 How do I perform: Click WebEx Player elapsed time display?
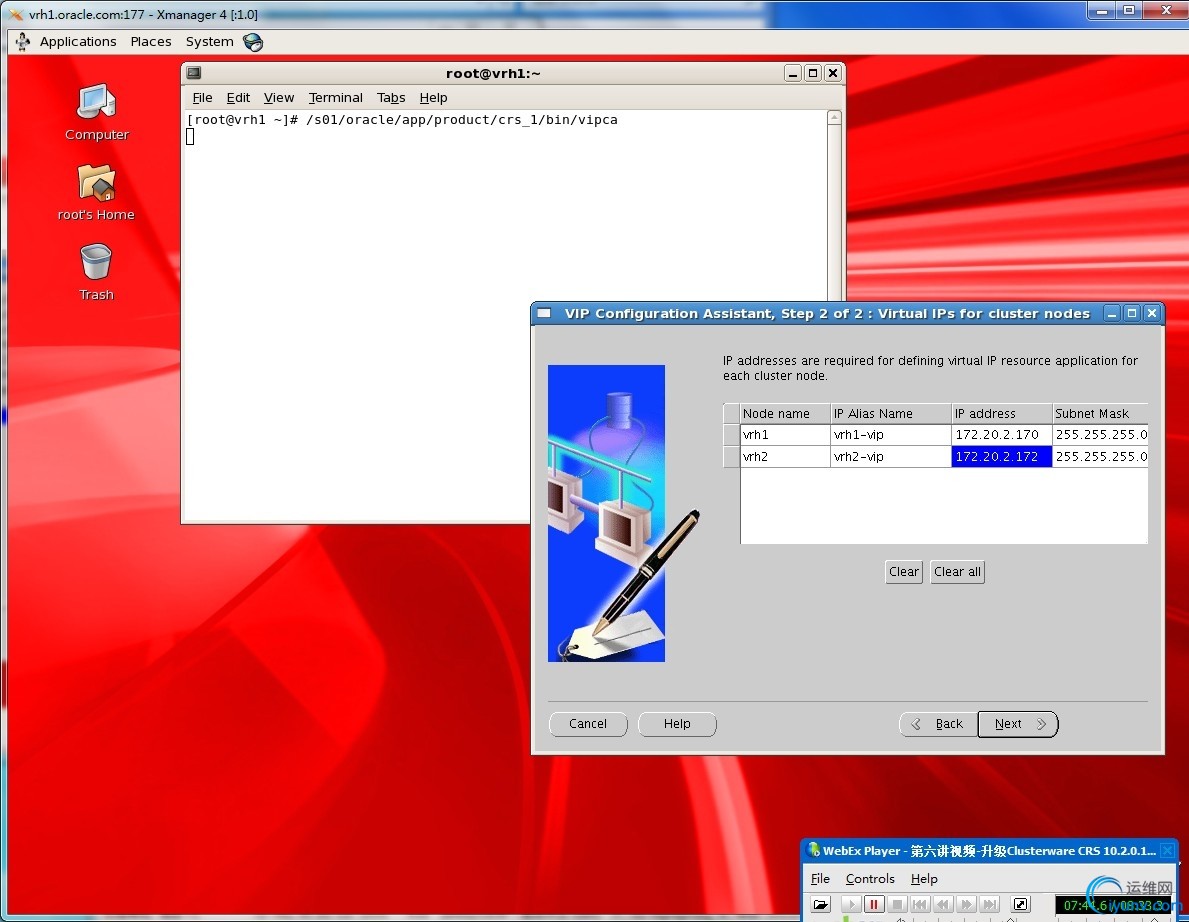click(x=1115, y=905)
